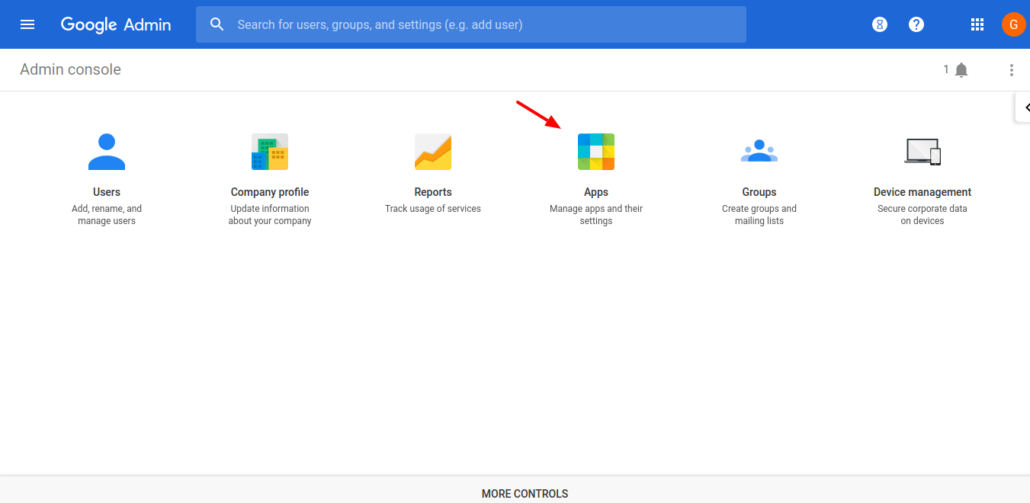Open the hourglass tasks icon

pyautogui.click(x=880, y=25)
